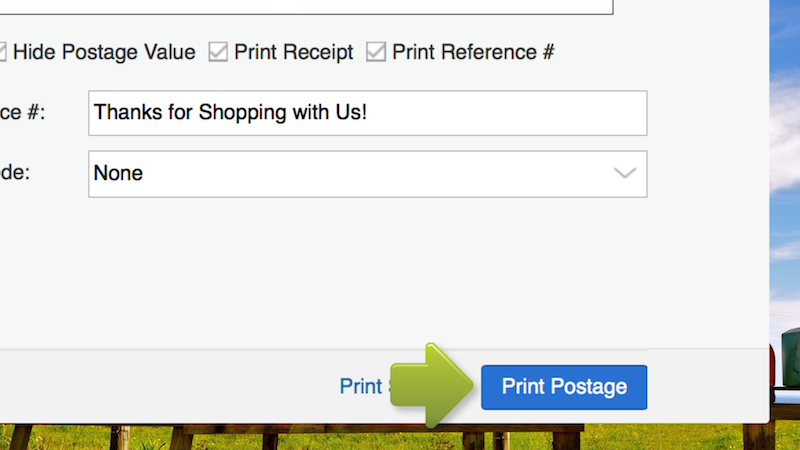Image resolution: width=800 pixels, height=450 pixels.
Task: Click the blank dialog area below the dropdown
Action: pyautogui.click(x=350, y=270)
